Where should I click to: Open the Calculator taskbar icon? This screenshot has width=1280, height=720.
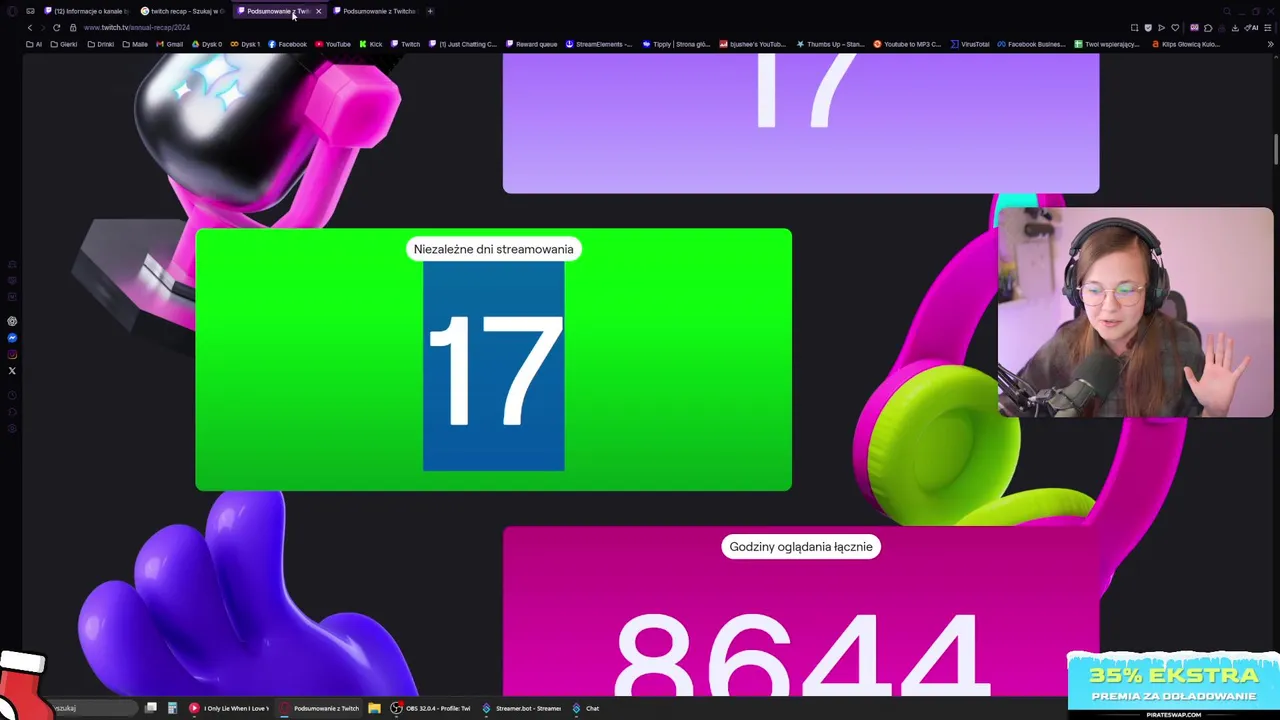pos(172,708)
